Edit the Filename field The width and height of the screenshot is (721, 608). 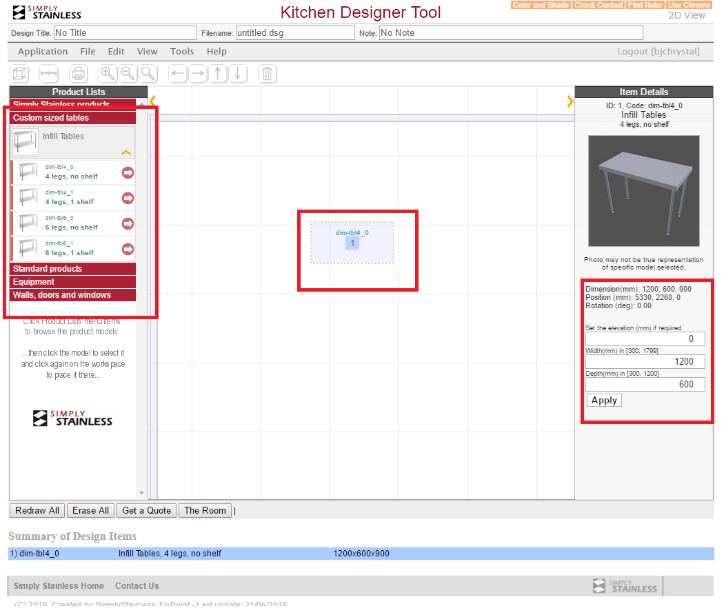click(295, 33)
